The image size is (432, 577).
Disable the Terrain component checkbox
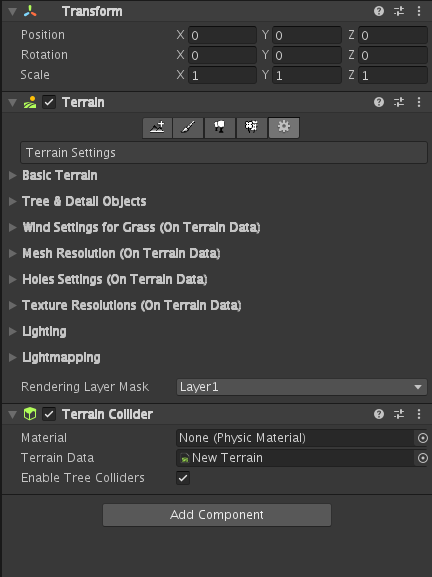[x=49, y=102]
